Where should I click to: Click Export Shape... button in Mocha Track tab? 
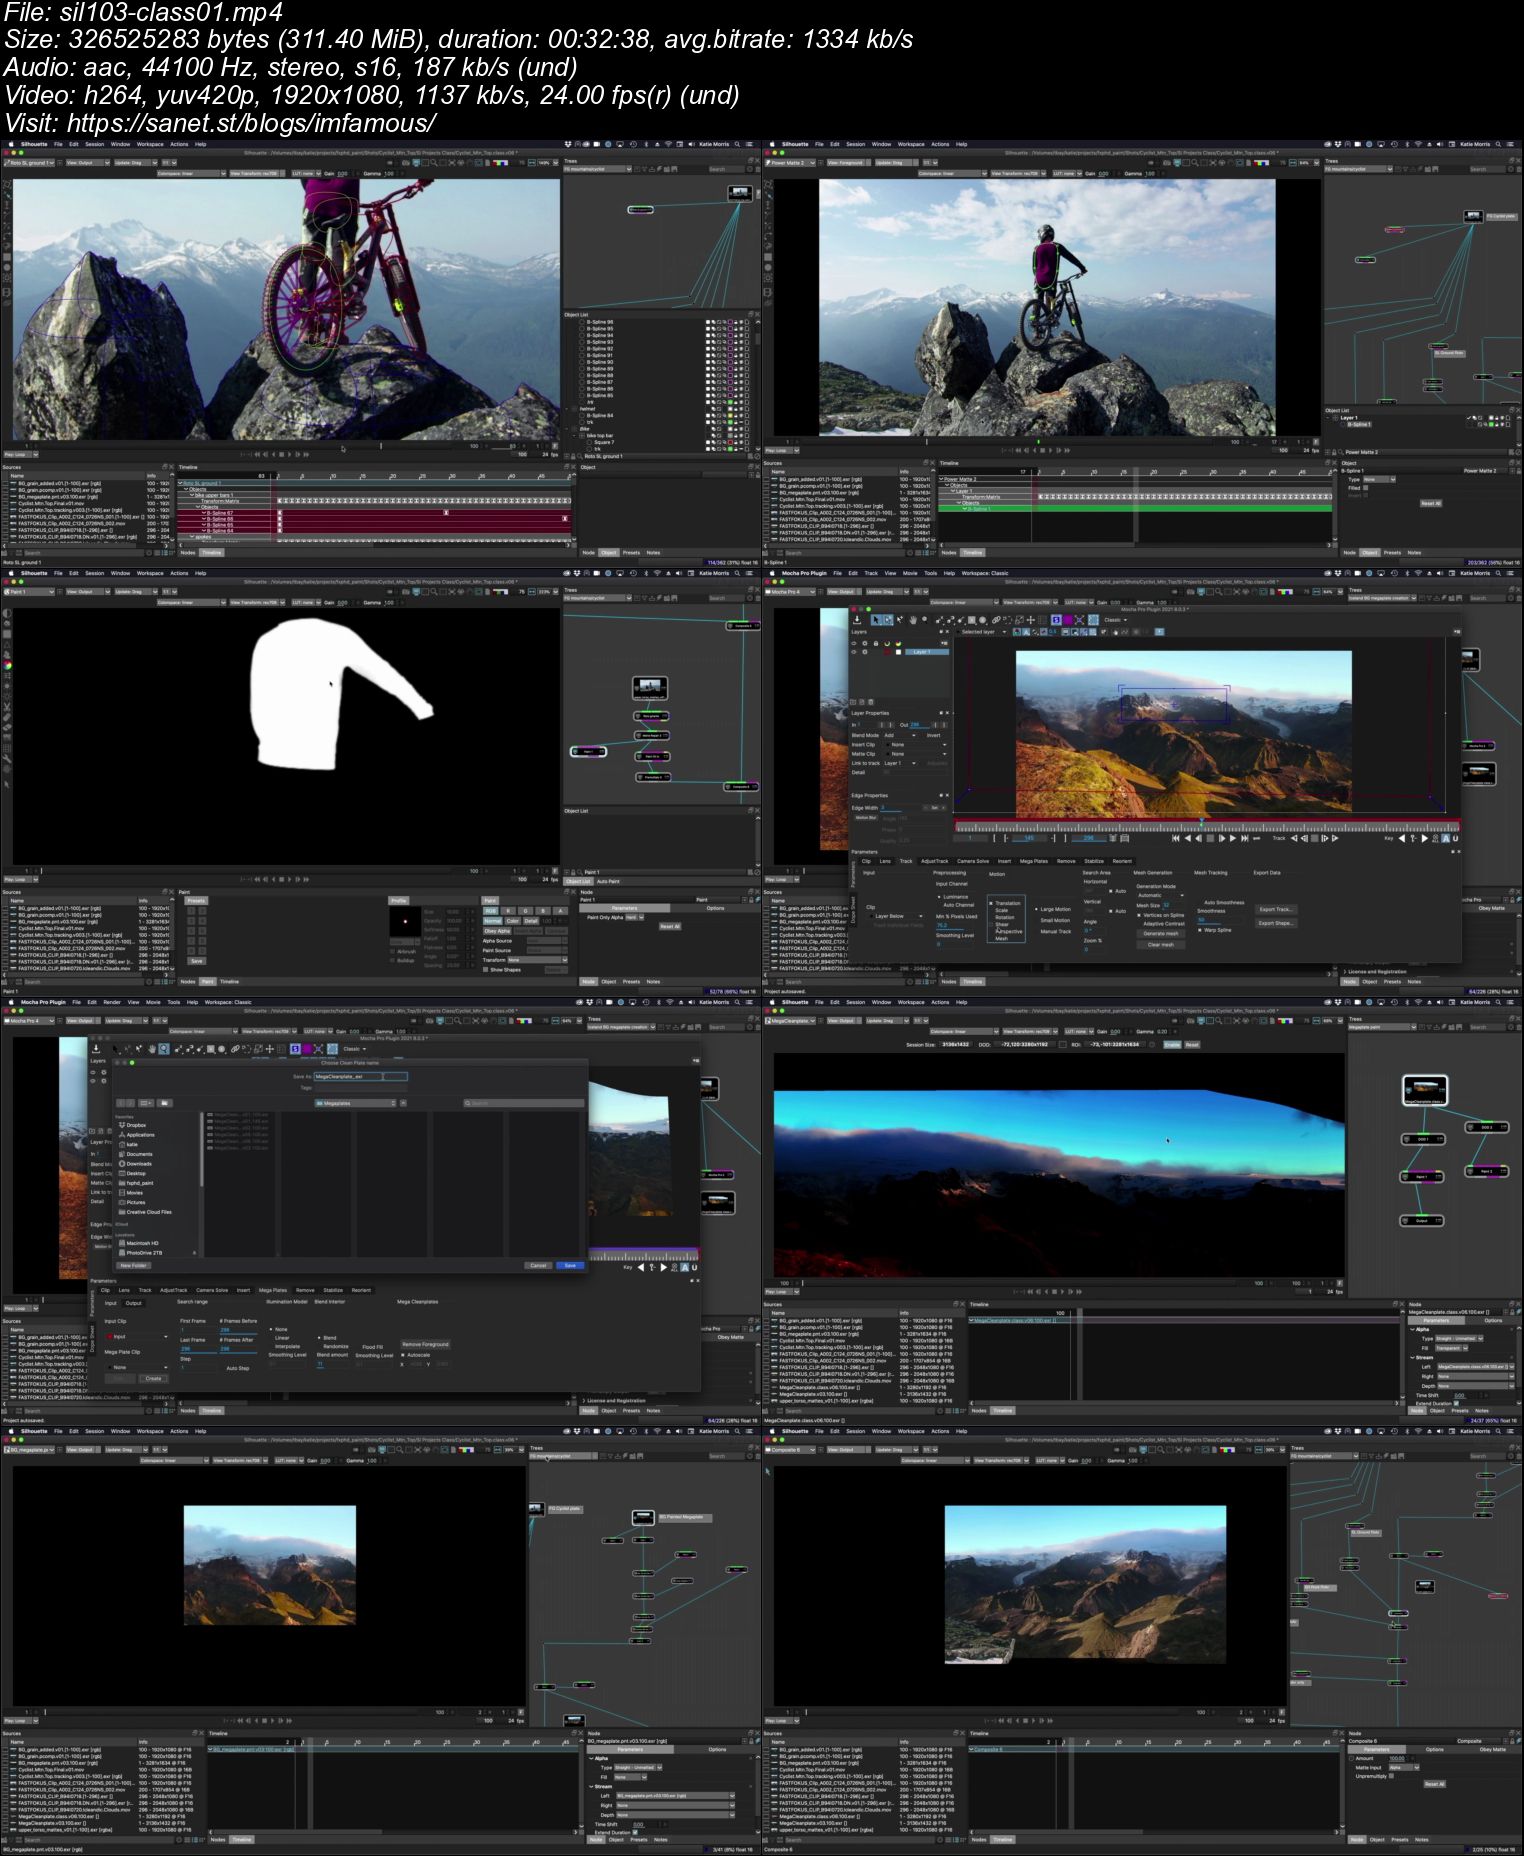[x=1276, y=923]
